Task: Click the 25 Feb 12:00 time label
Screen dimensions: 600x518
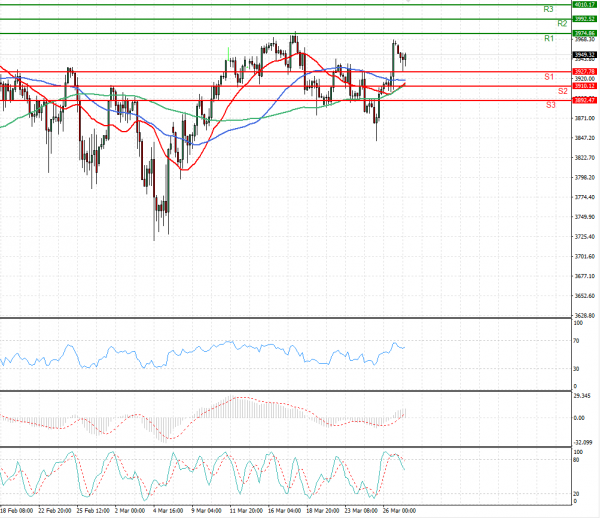Action: (93, 510)
